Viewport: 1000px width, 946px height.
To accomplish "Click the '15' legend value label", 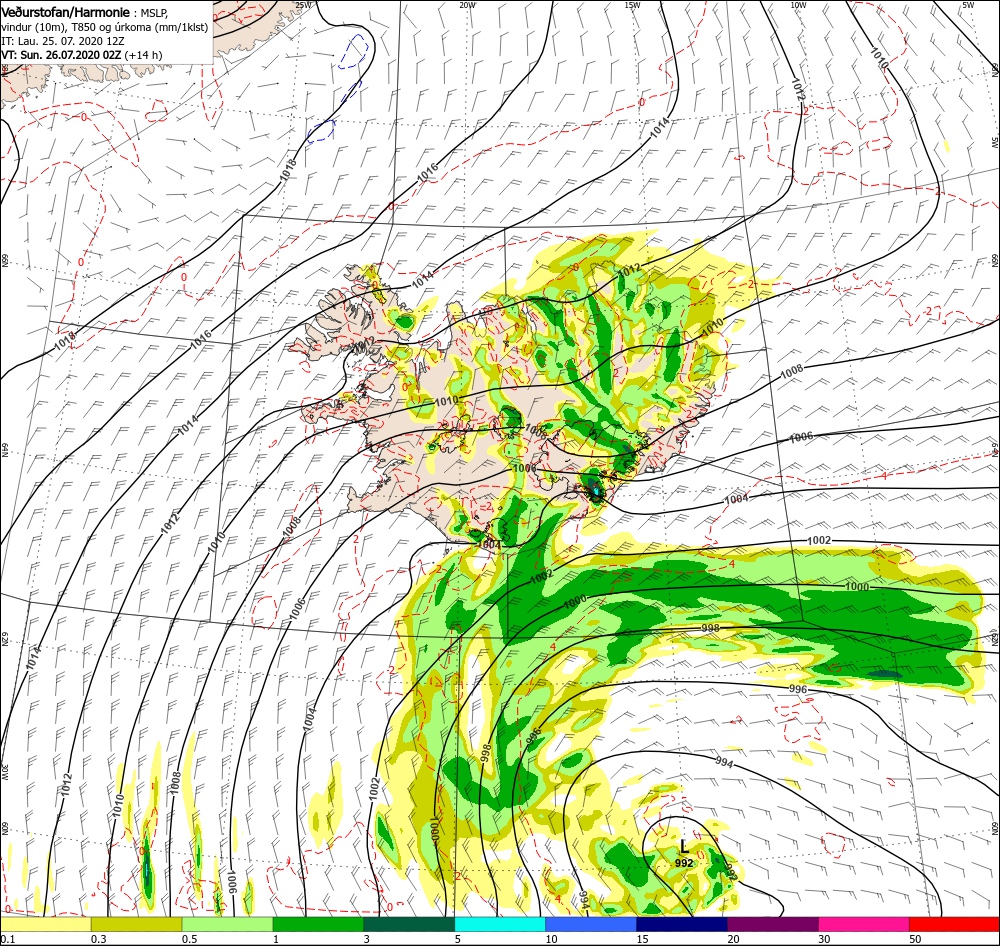I will (x=642, y=939).
